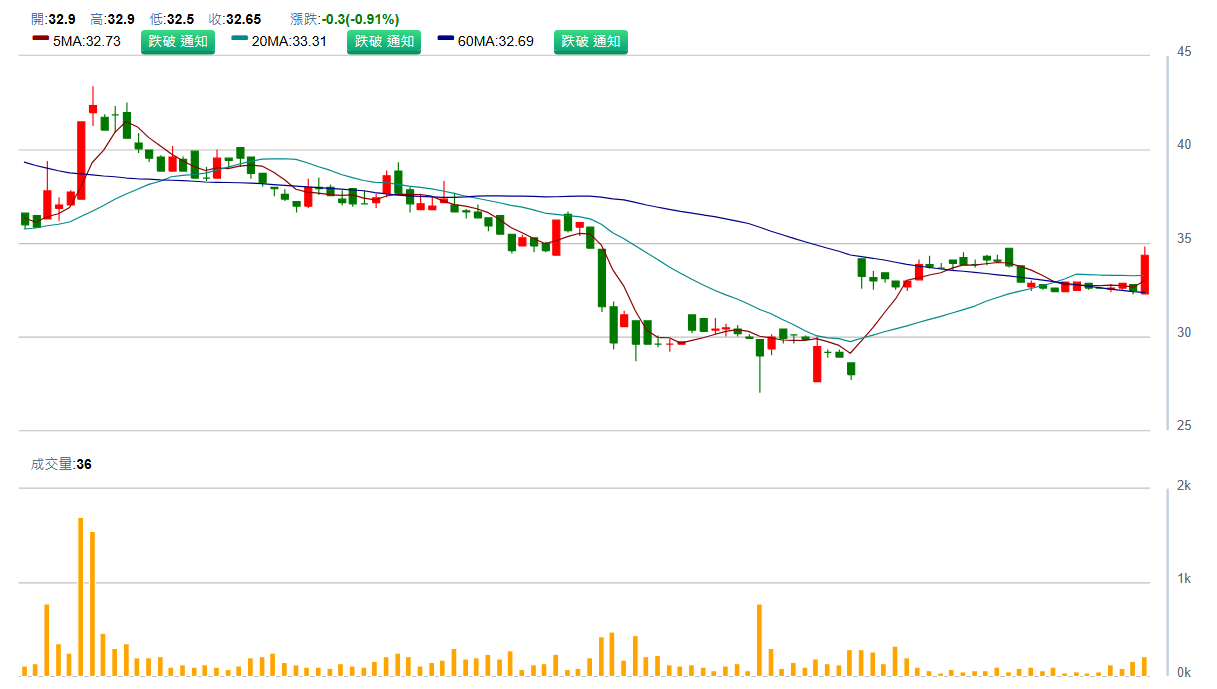
Task: Click the 成交量:36 volume label
Action: pos(61,464)
